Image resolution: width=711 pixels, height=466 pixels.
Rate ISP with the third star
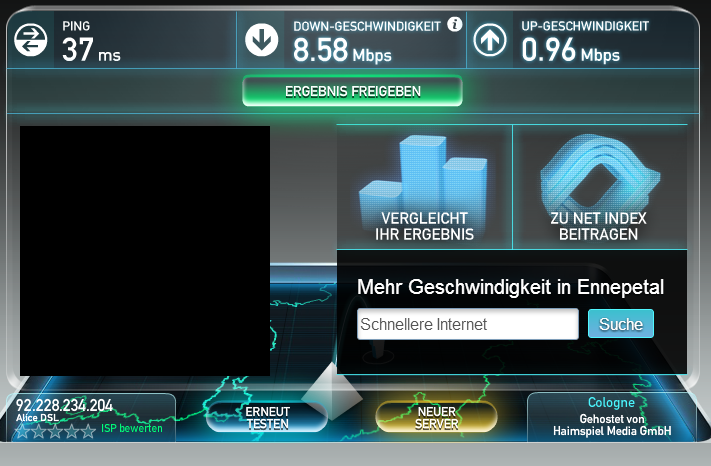pos(55,431)
